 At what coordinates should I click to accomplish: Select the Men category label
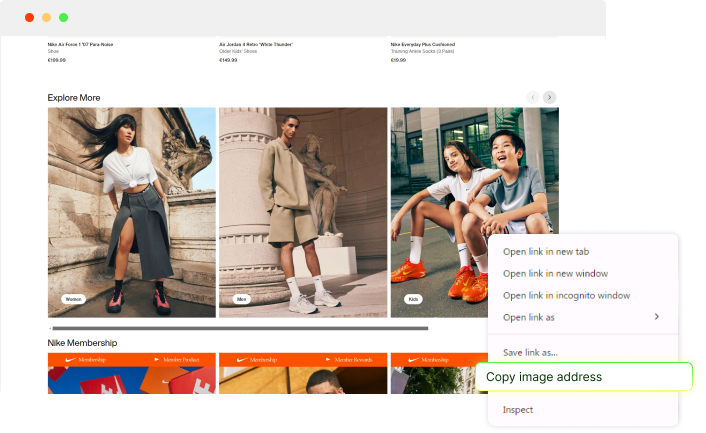click(x=242, y=299)
